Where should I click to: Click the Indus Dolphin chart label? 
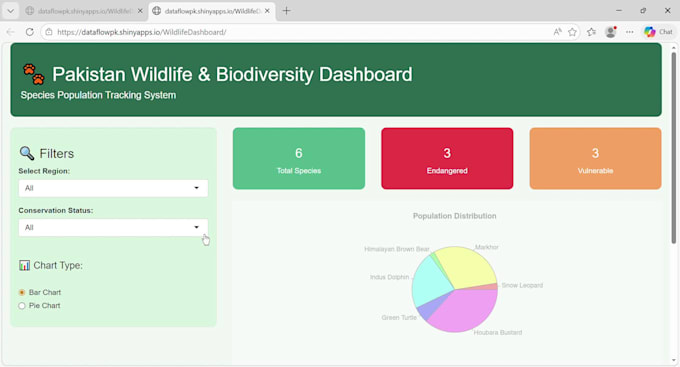click(x=389, y=277)
